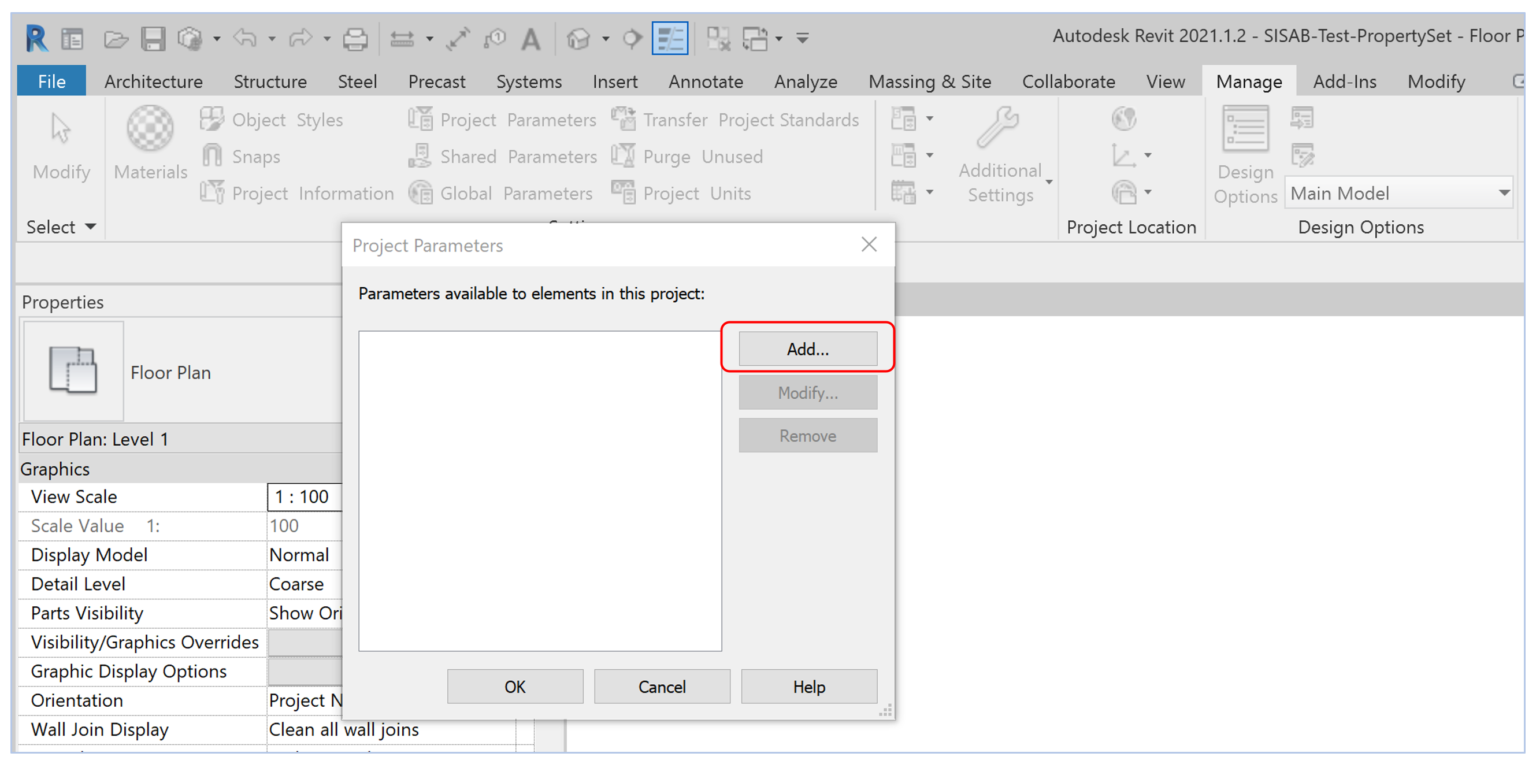1536x764 pixels.
Task: Open the Undo history dropdown arrow
Action: [271, 40]
